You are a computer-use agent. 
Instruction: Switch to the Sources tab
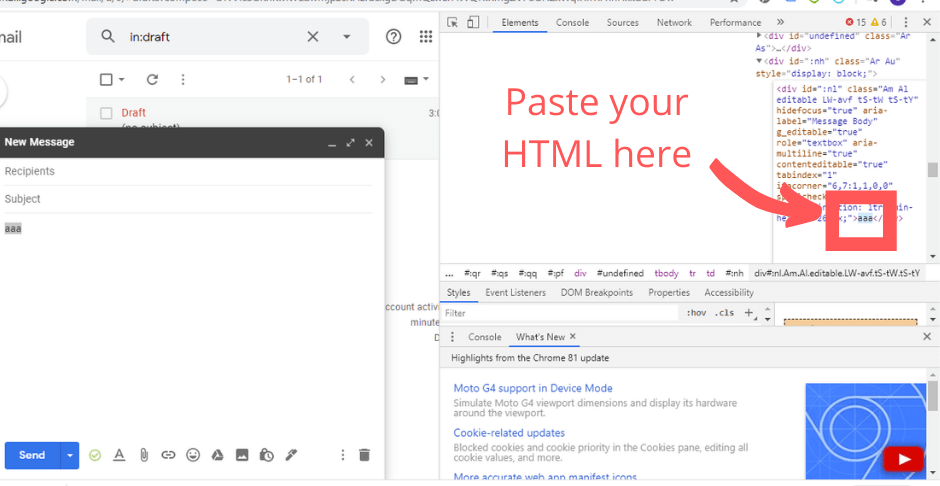point(622,22)
